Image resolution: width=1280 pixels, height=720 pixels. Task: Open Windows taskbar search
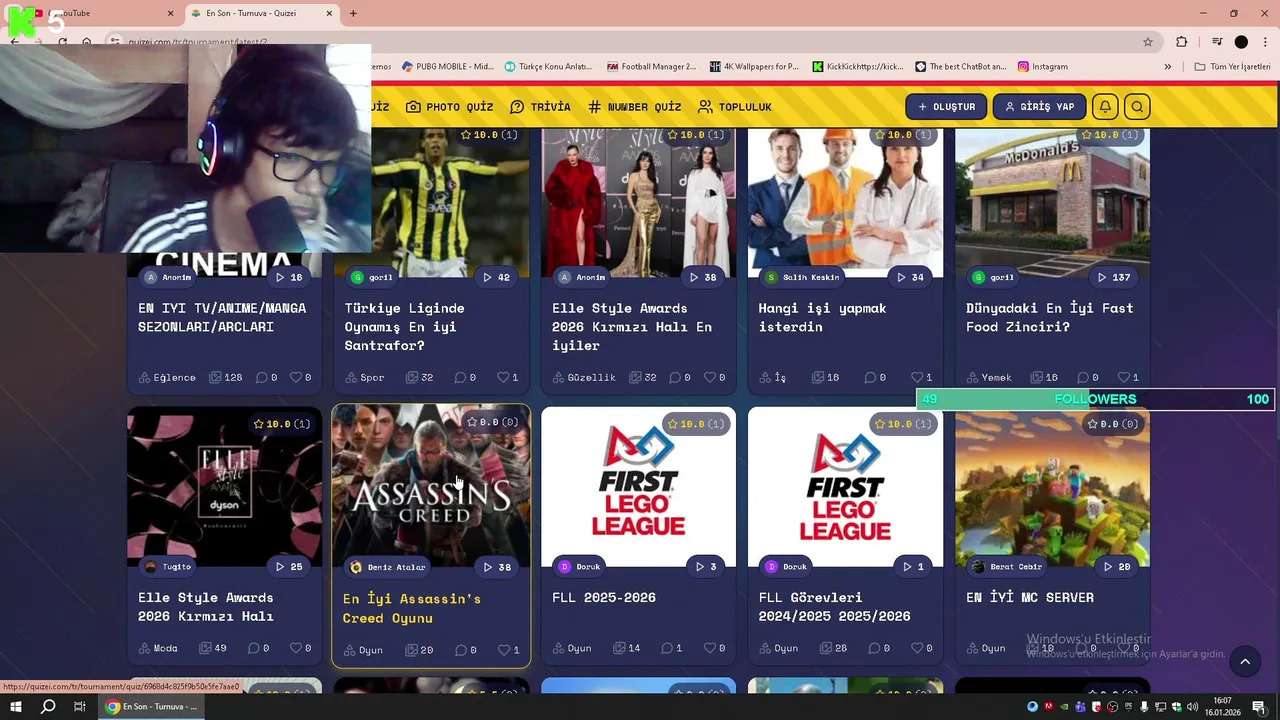48,707
